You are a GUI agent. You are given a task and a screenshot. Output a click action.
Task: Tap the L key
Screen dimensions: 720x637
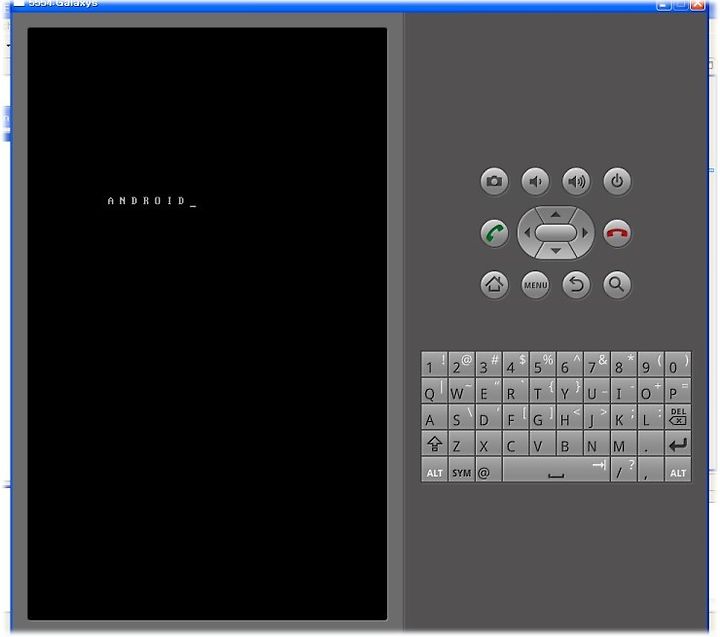click(651, 417)
